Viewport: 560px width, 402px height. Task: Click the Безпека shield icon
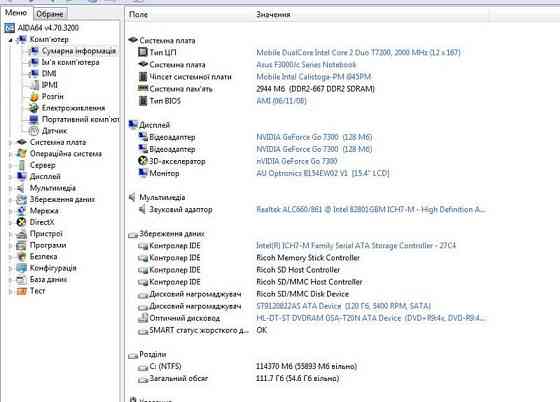coord(21,256)
